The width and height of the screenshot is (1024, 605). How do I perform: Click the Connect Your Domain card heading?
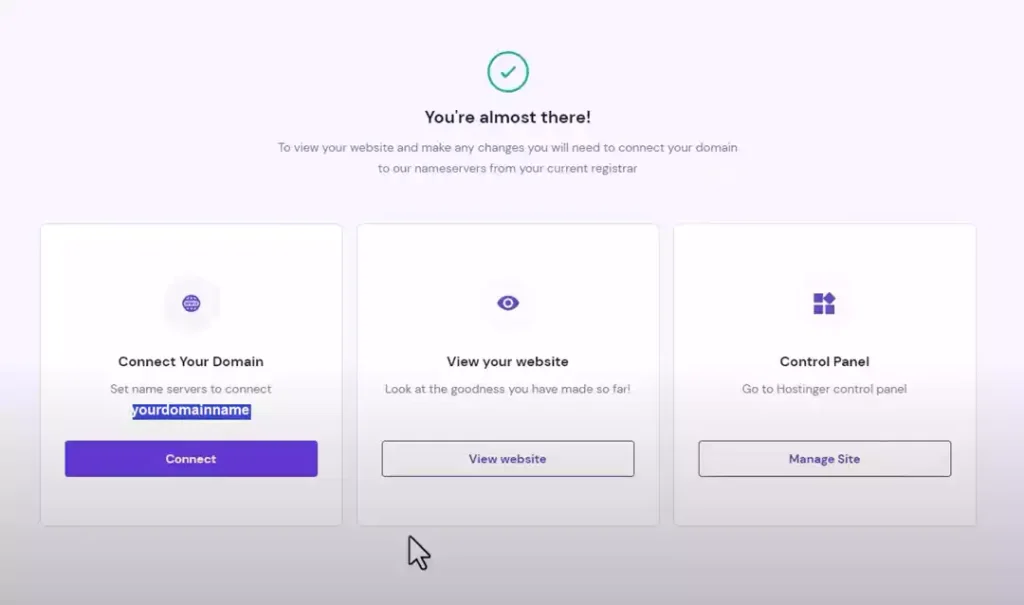[x=190, y=361]
